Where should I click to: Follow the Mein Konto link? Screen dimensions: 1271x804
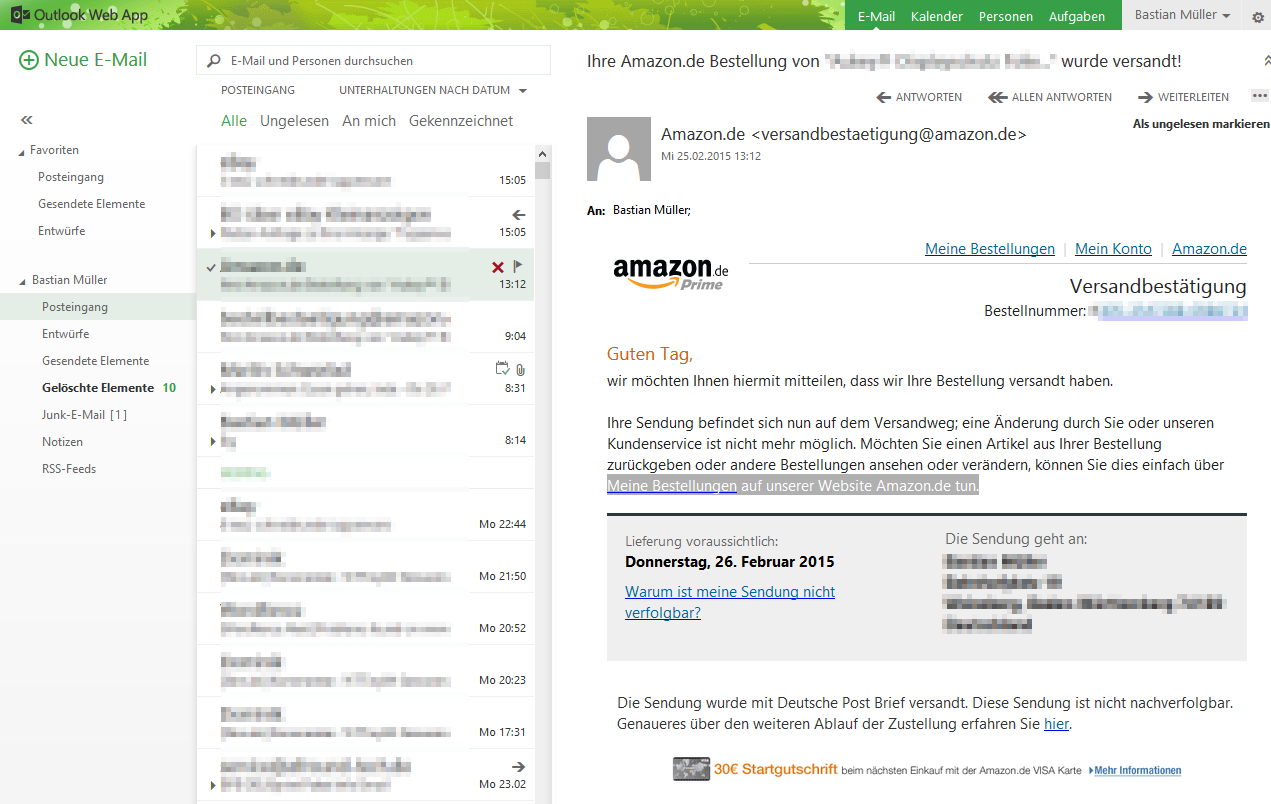pos(1113,249)
